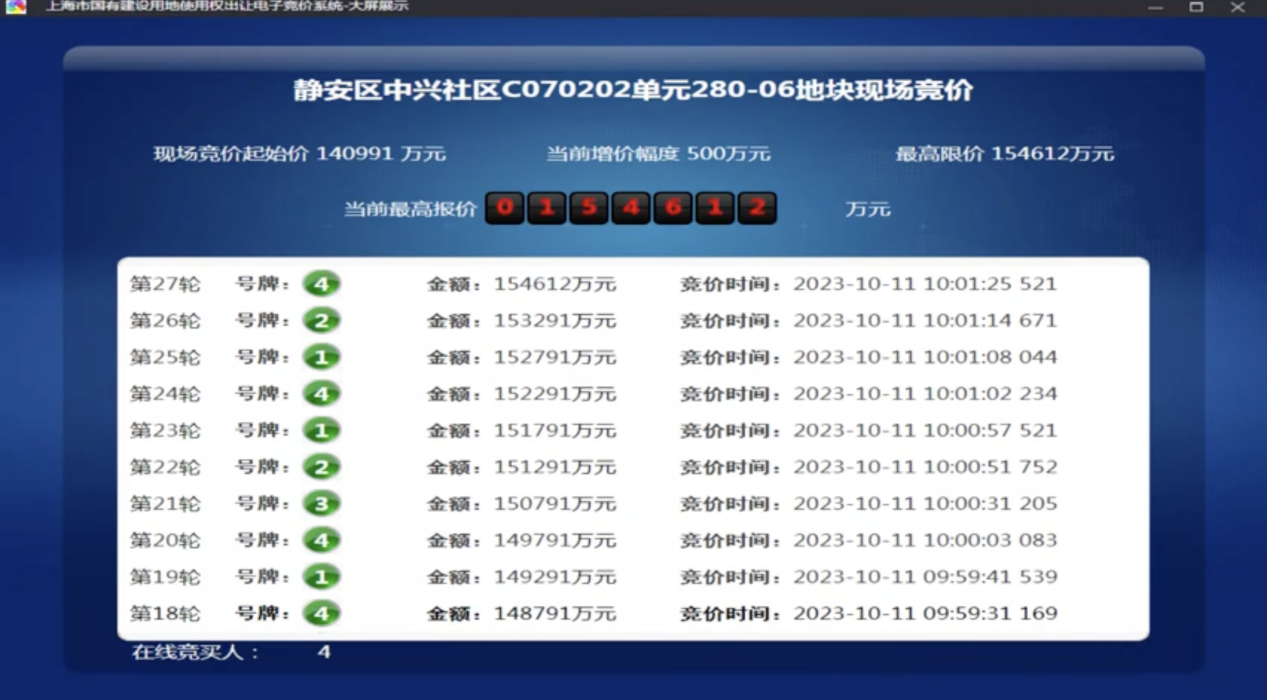
Task: Click the 当前最高报价 label
Action: 410,209
